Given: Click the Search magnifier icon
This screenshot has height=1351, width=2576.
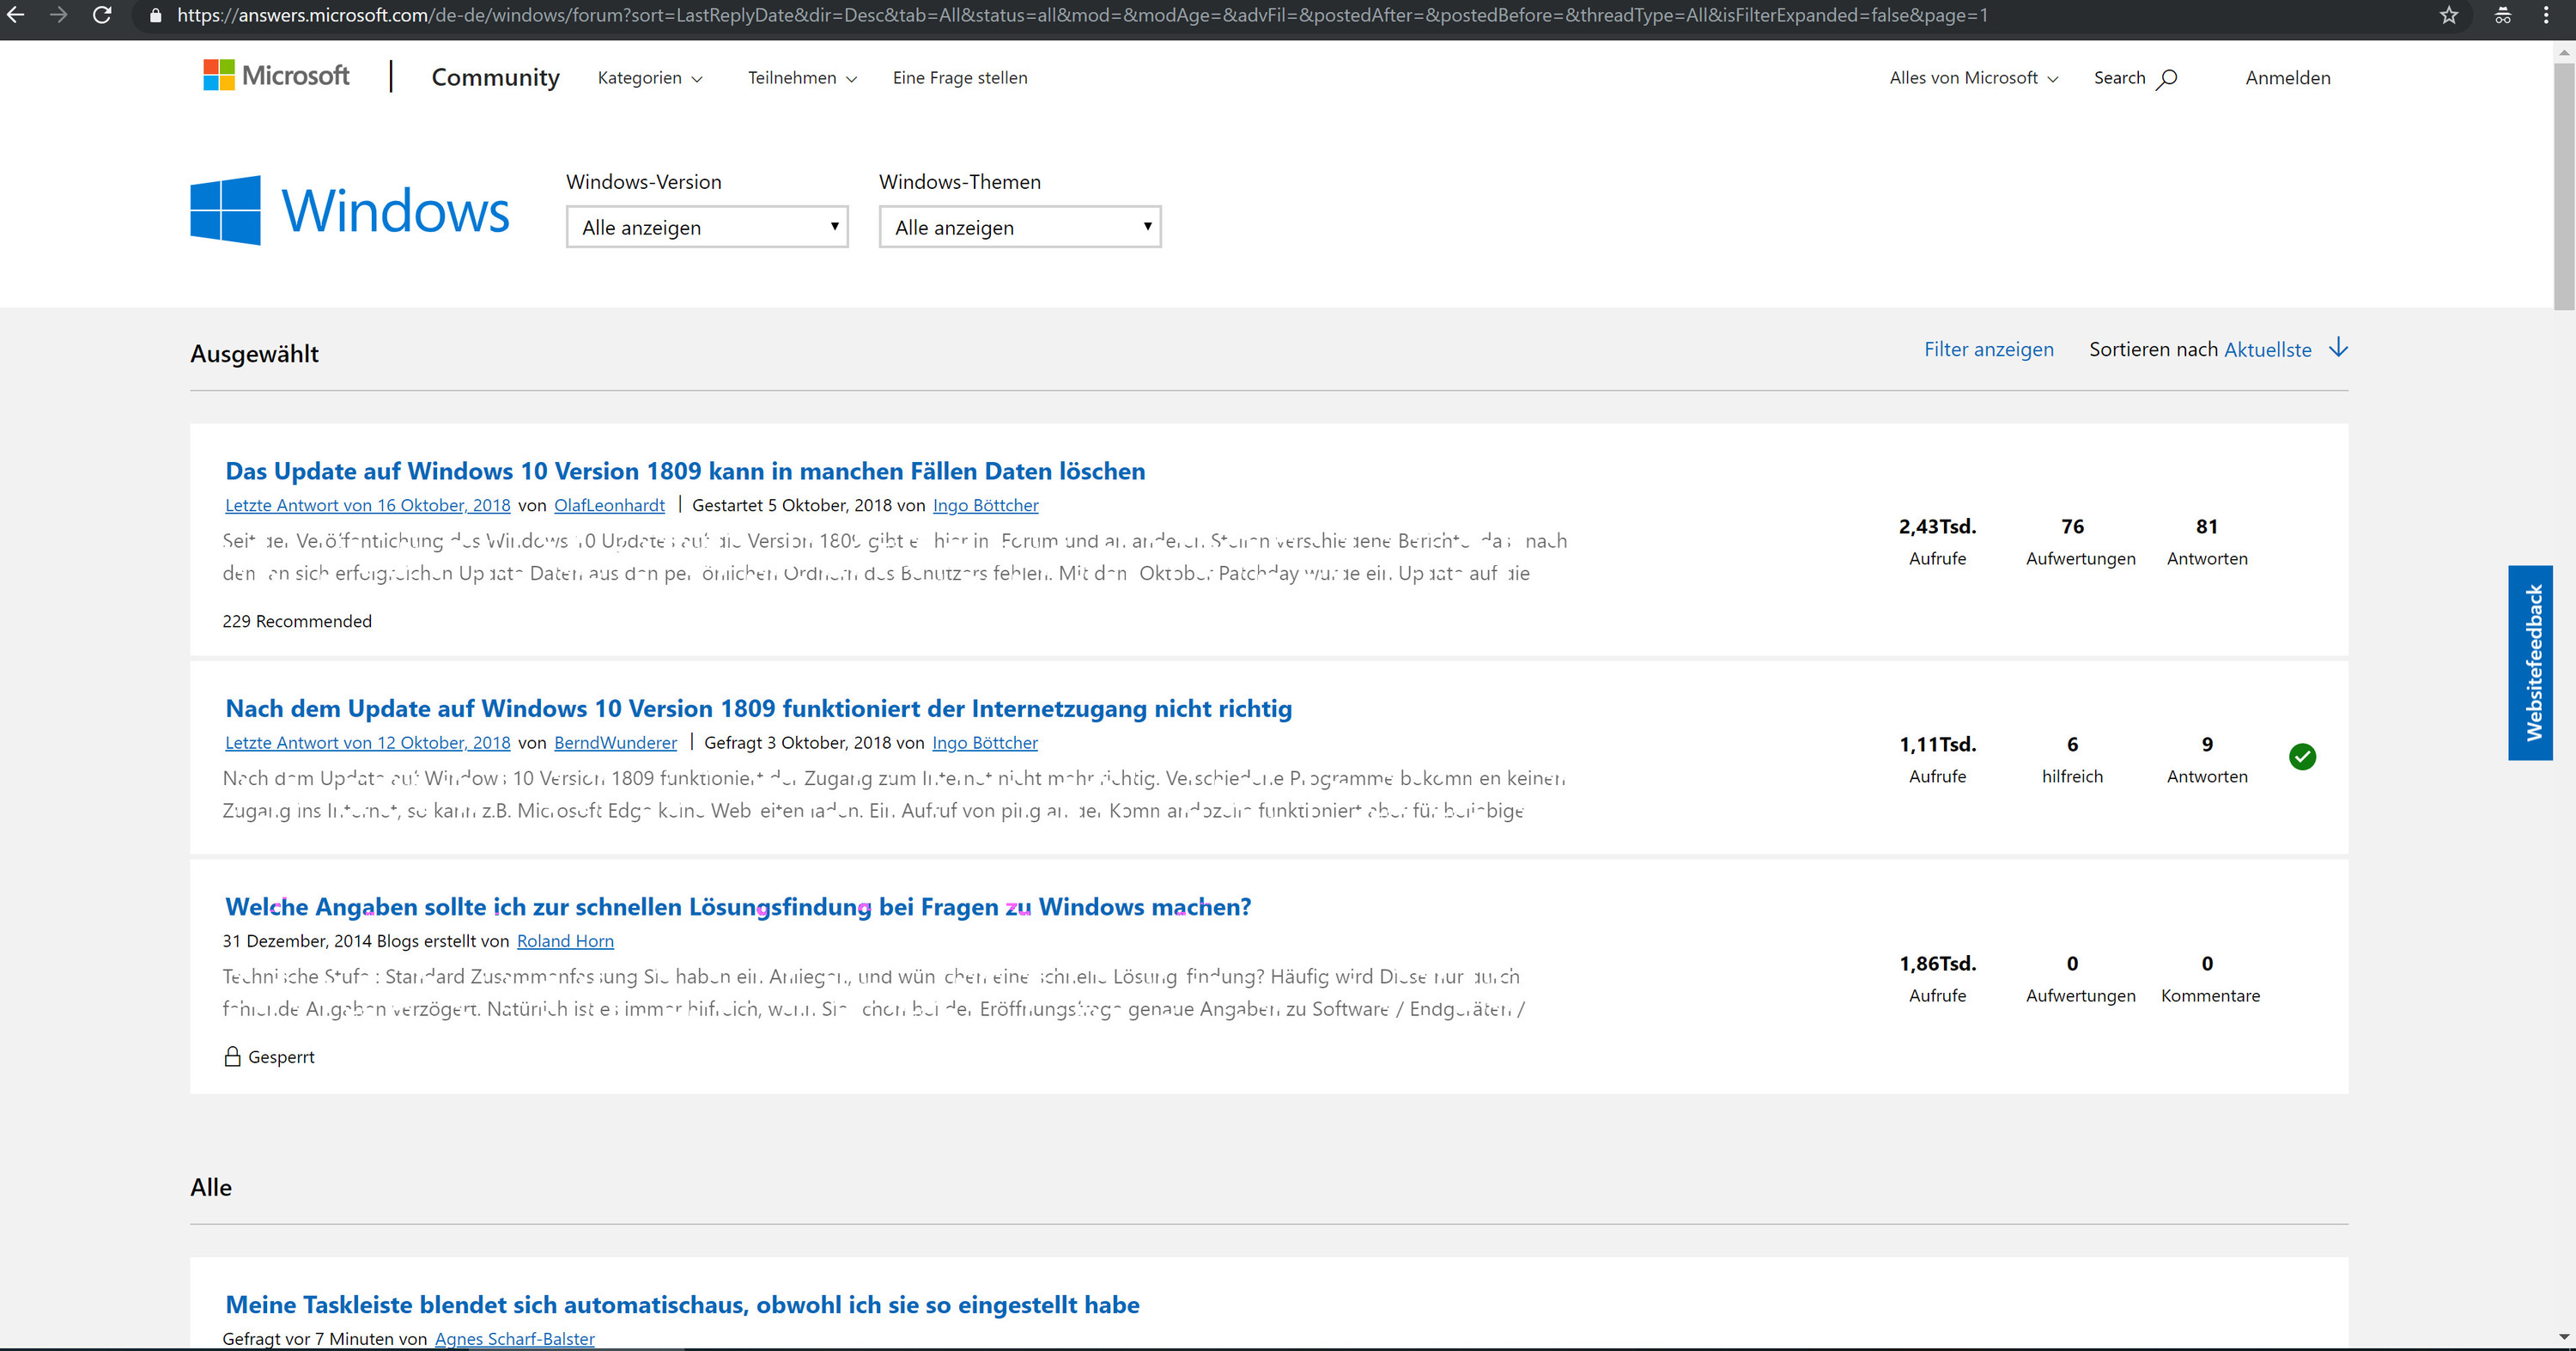Looking at the screenshot, I should pyautogui.click(x=2166, y=78).
